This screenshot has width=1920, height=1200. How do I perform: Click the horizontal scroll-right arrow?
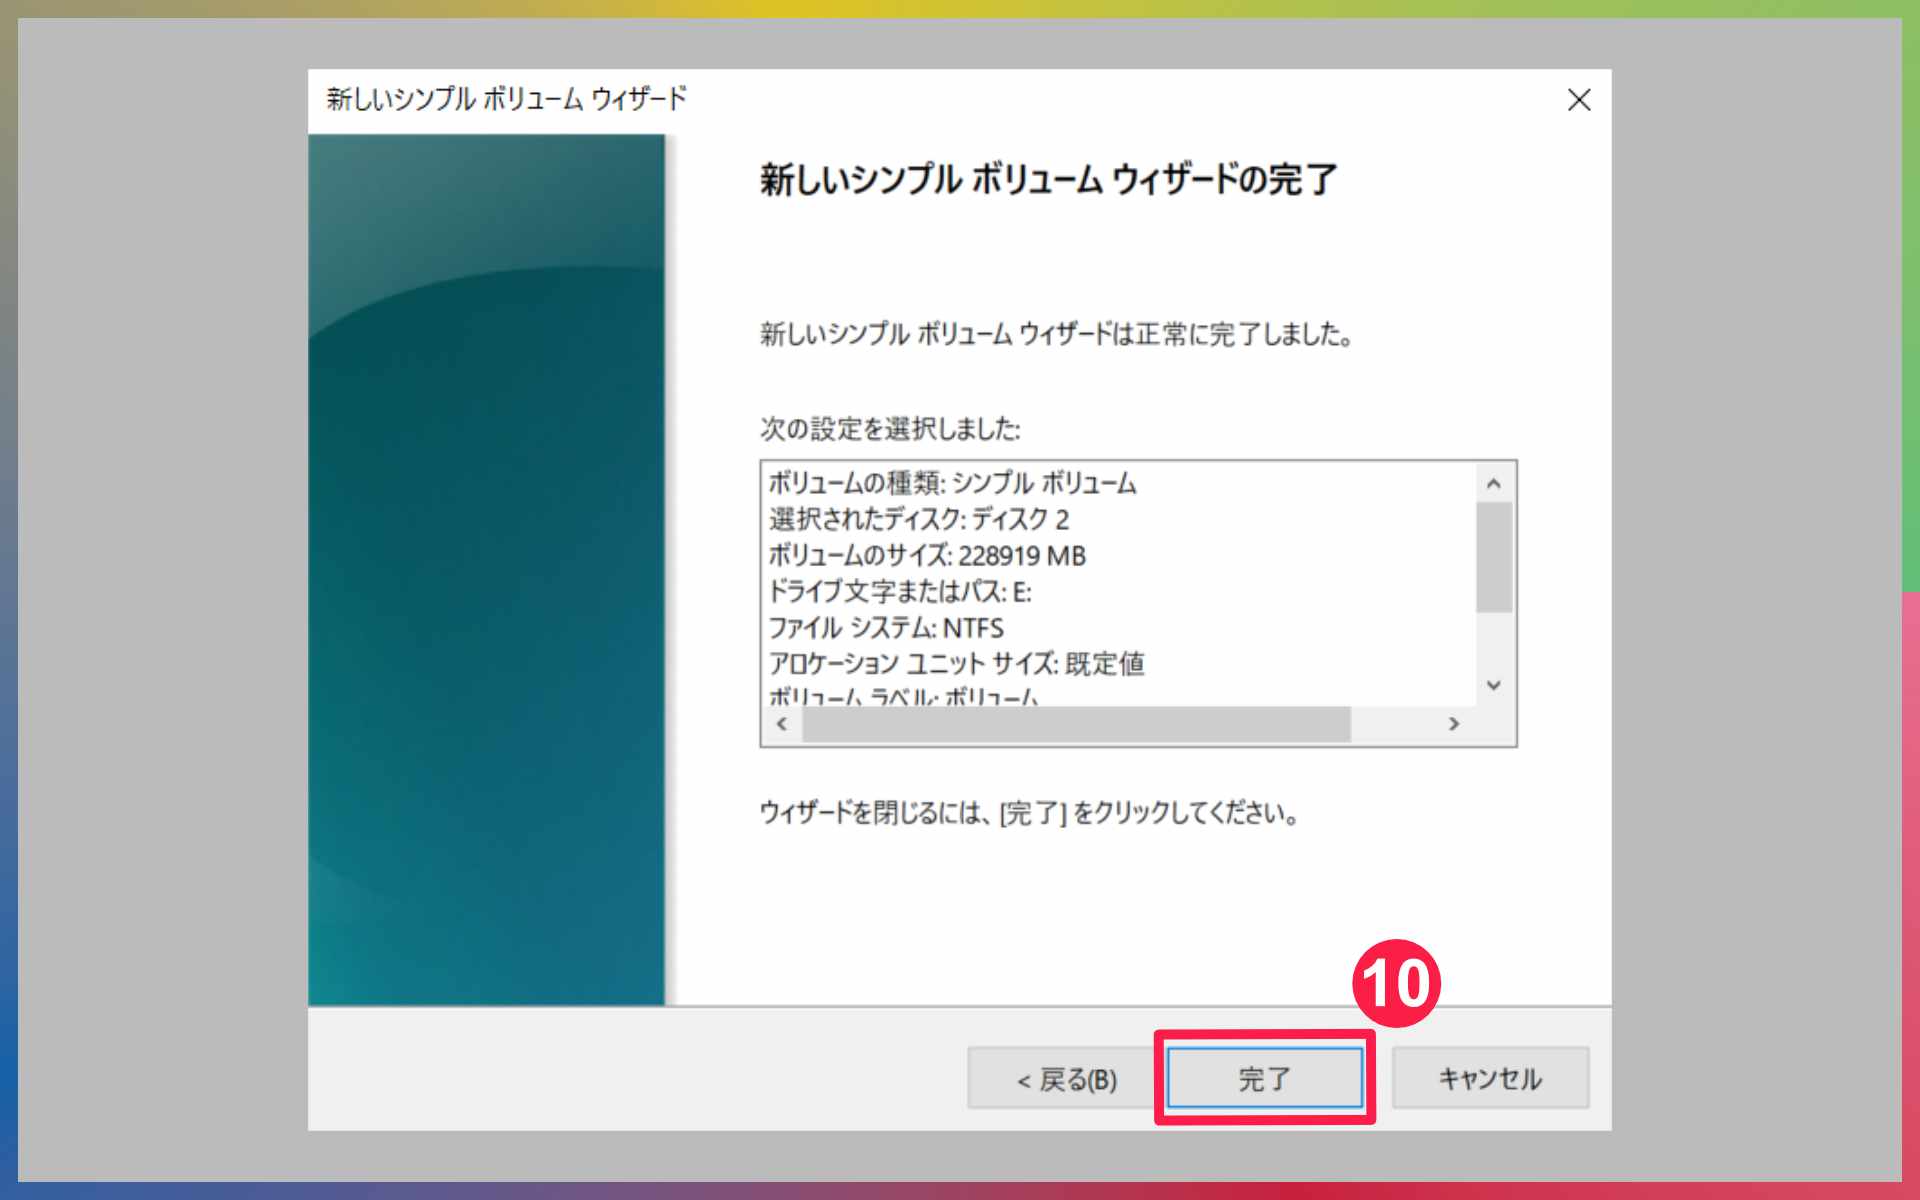(1454, 723)
